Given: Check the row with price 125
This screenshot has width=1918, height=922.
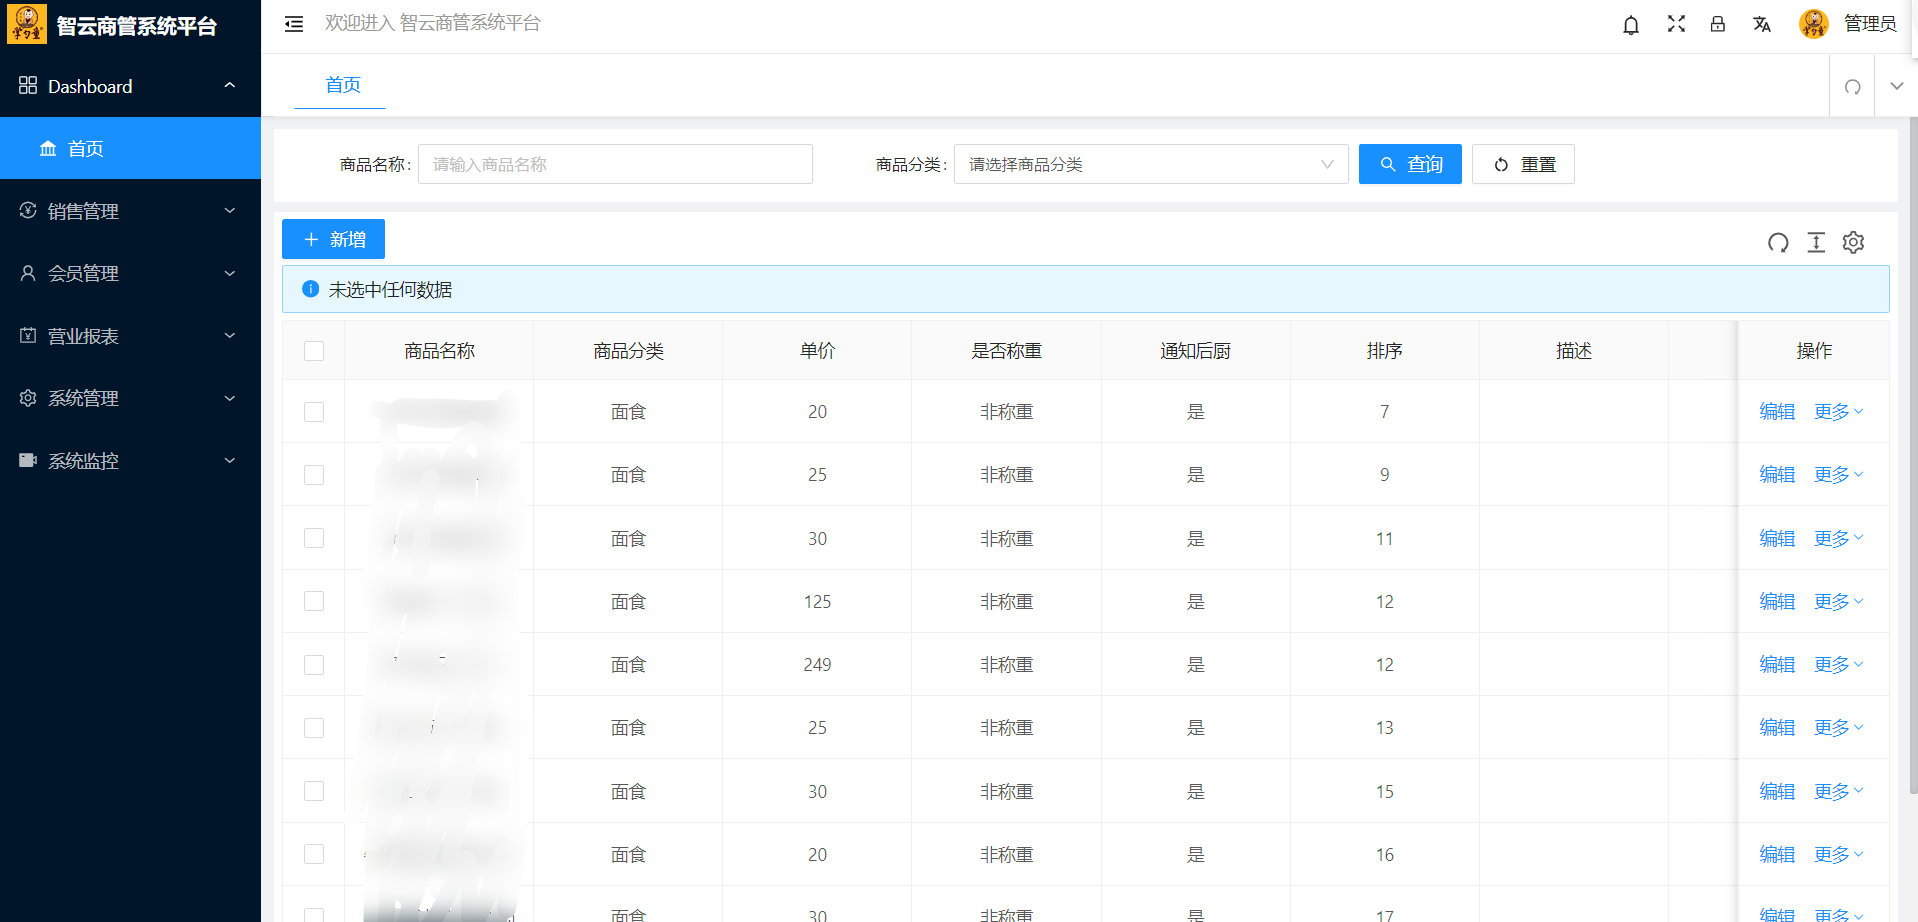Looking at the screenshot, I should click(314, 601).
